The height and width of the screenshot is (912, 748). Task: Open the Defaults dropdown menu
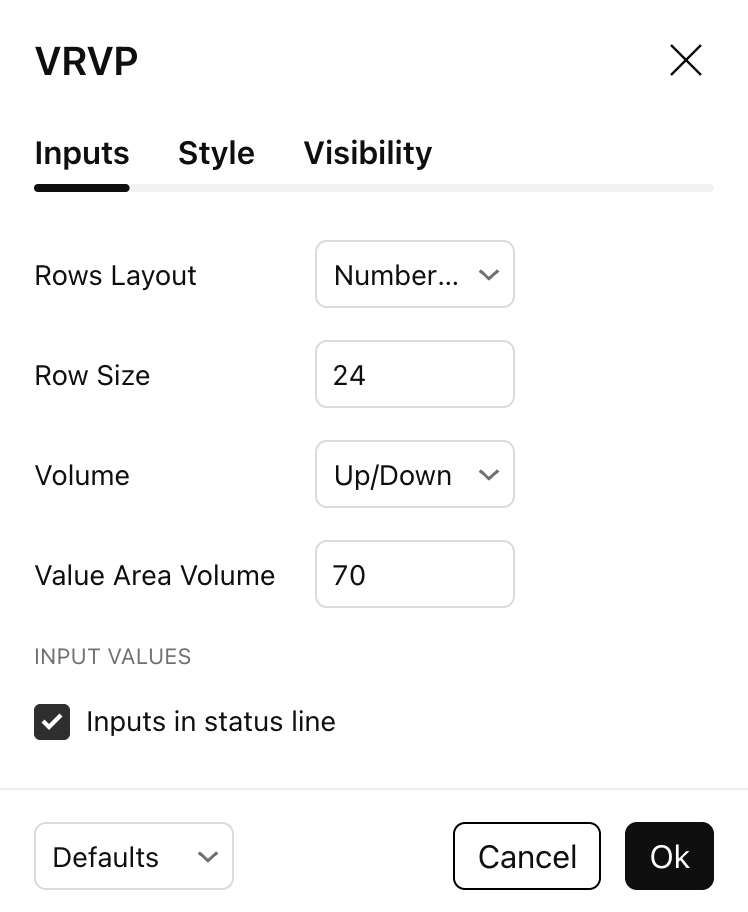click(x=133, y=856)
